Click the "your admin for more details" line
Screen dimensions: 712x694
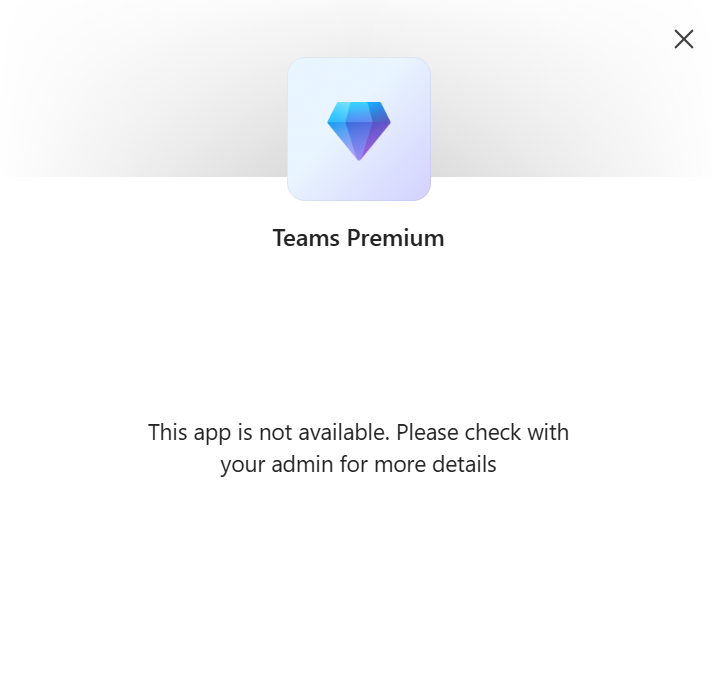click(358, 465)
